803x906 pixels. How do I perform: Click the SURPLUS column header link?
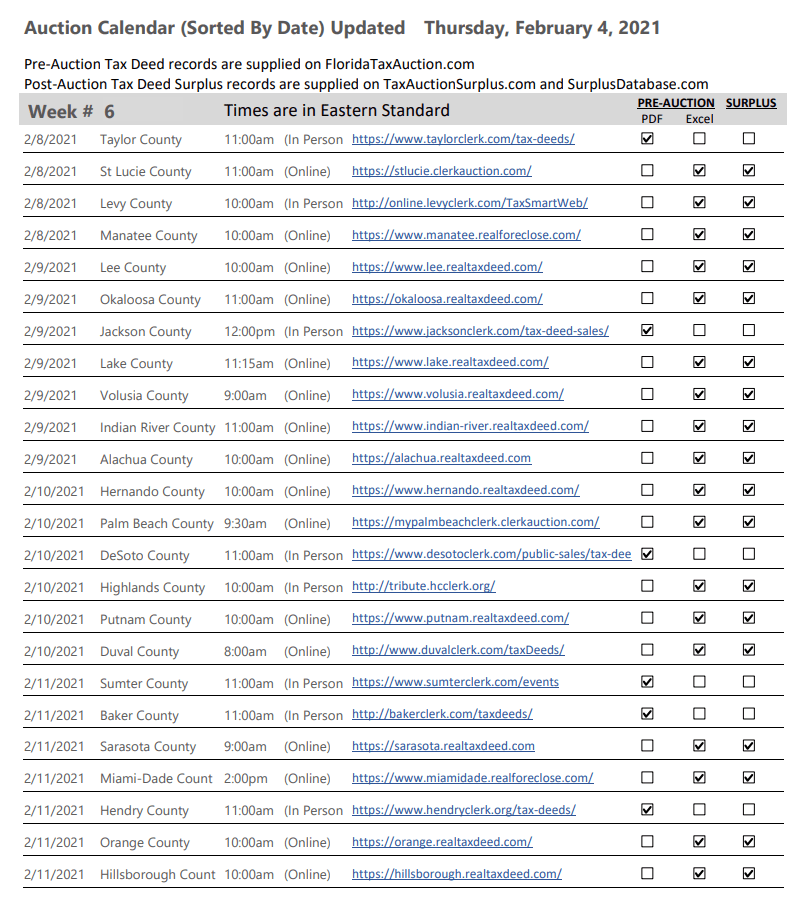pos(751,103)
